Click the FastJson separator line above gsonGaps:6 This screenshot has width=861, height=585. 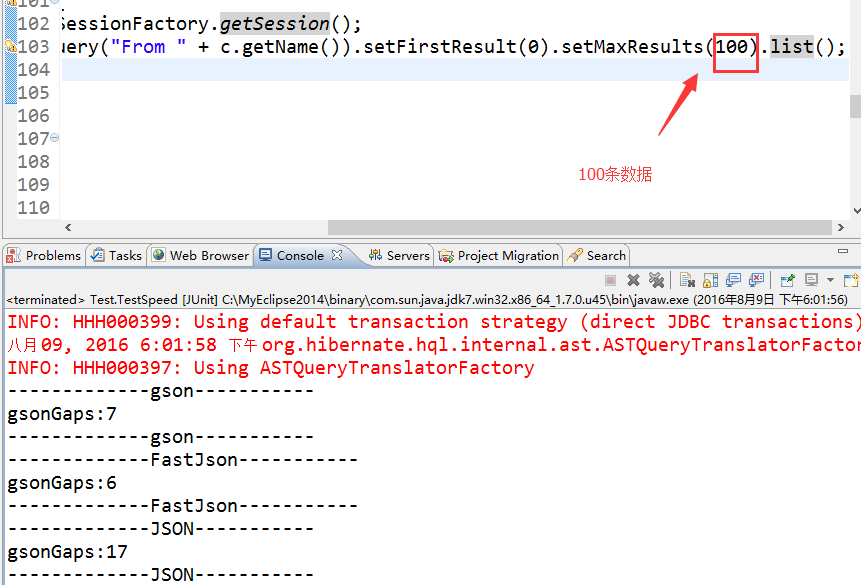pos(183,460)
